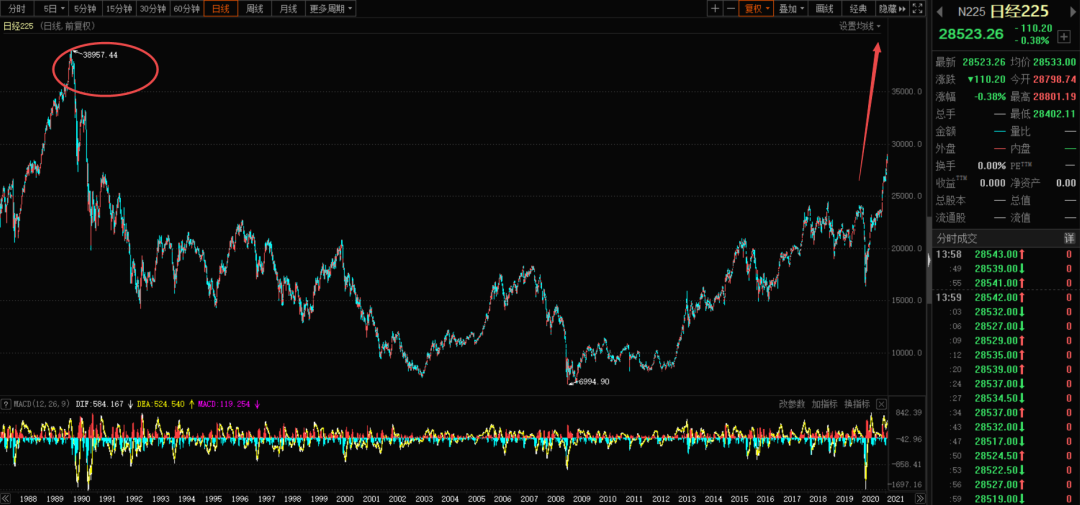Open 设置均线 moving-average dropdown
The width and height of the screenshot is (1080, 505).
pos(860,26)
